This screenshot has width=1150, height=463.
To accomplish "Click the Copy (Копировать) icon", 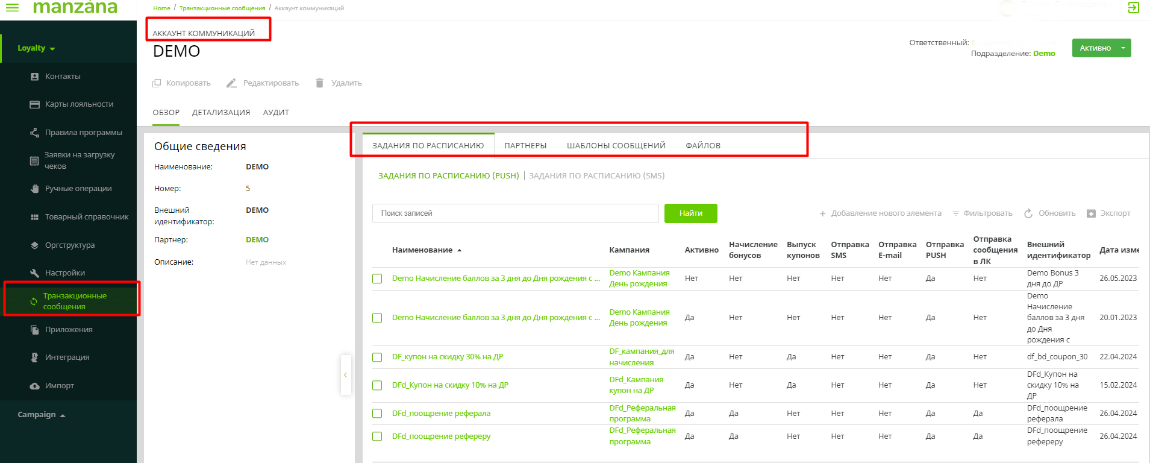I will point(157,83).
